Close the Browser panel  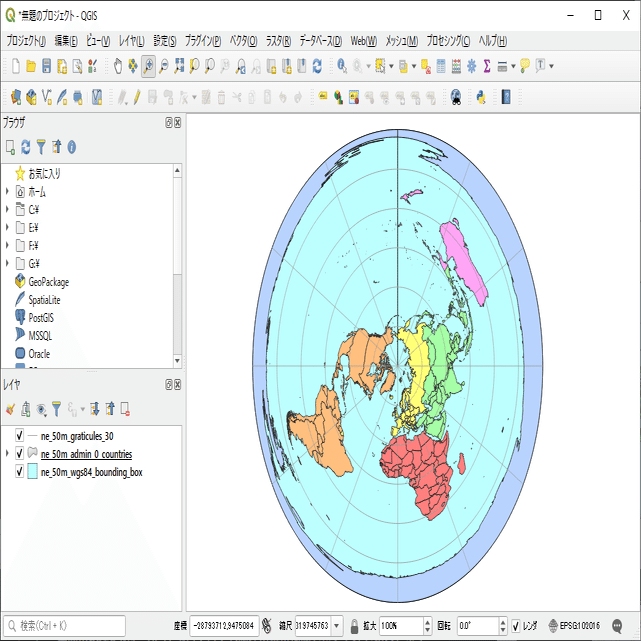(178, 123)
